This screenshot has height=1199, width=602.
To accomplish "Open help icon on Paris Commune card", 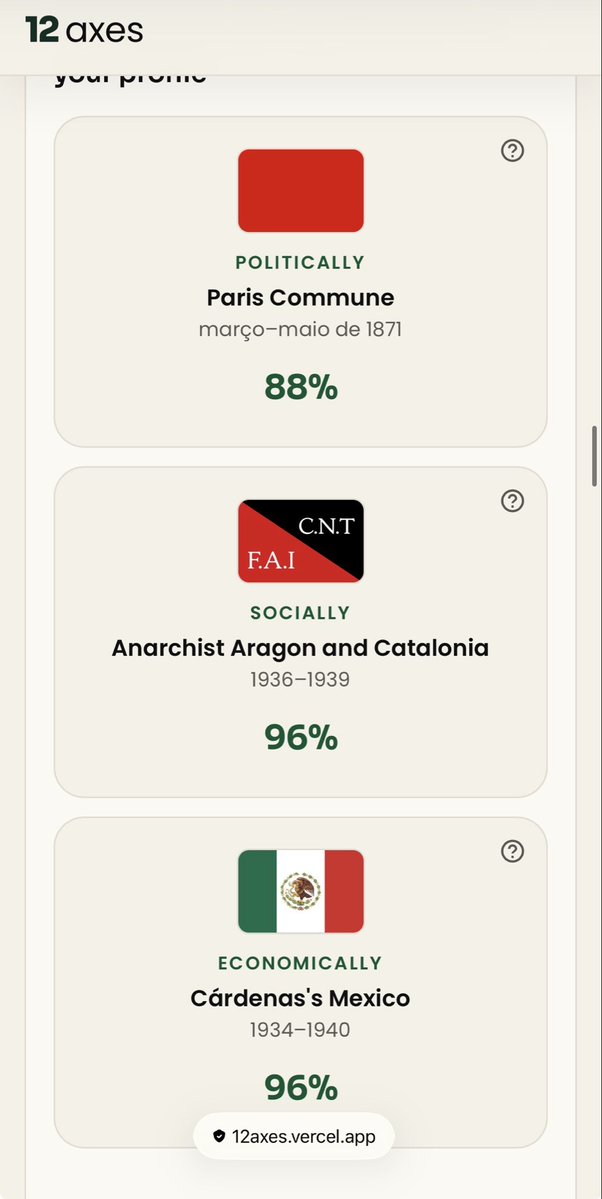I will tap(512, 151).
